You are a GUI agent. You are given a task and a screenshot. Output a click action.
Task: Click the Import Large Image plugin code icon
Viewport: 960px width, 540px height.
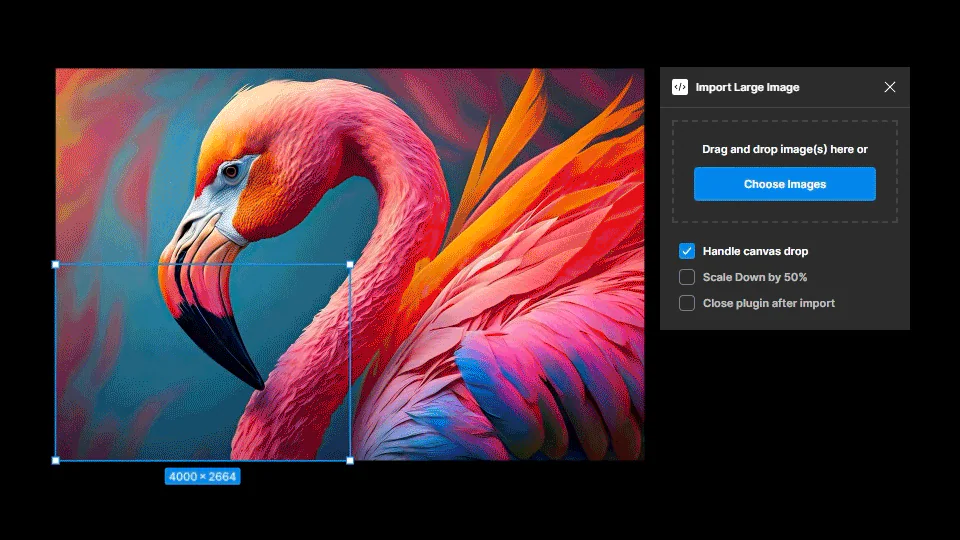coord(680,87)
